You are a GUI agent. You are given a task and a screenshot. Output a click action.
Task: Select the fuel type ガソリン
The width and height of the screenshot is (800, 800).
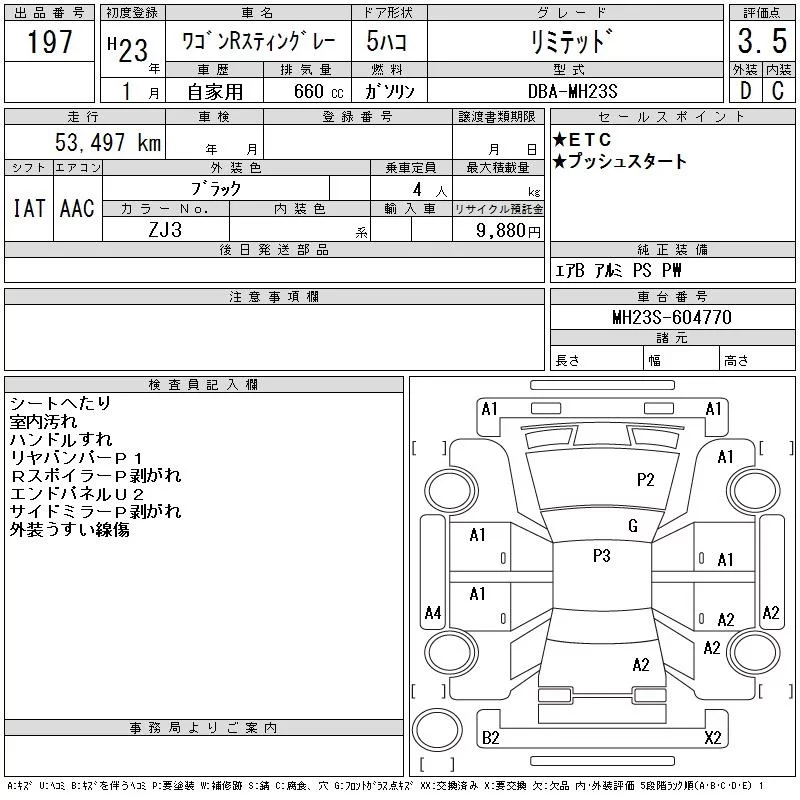pyautogui.click(x=389, y=91)
